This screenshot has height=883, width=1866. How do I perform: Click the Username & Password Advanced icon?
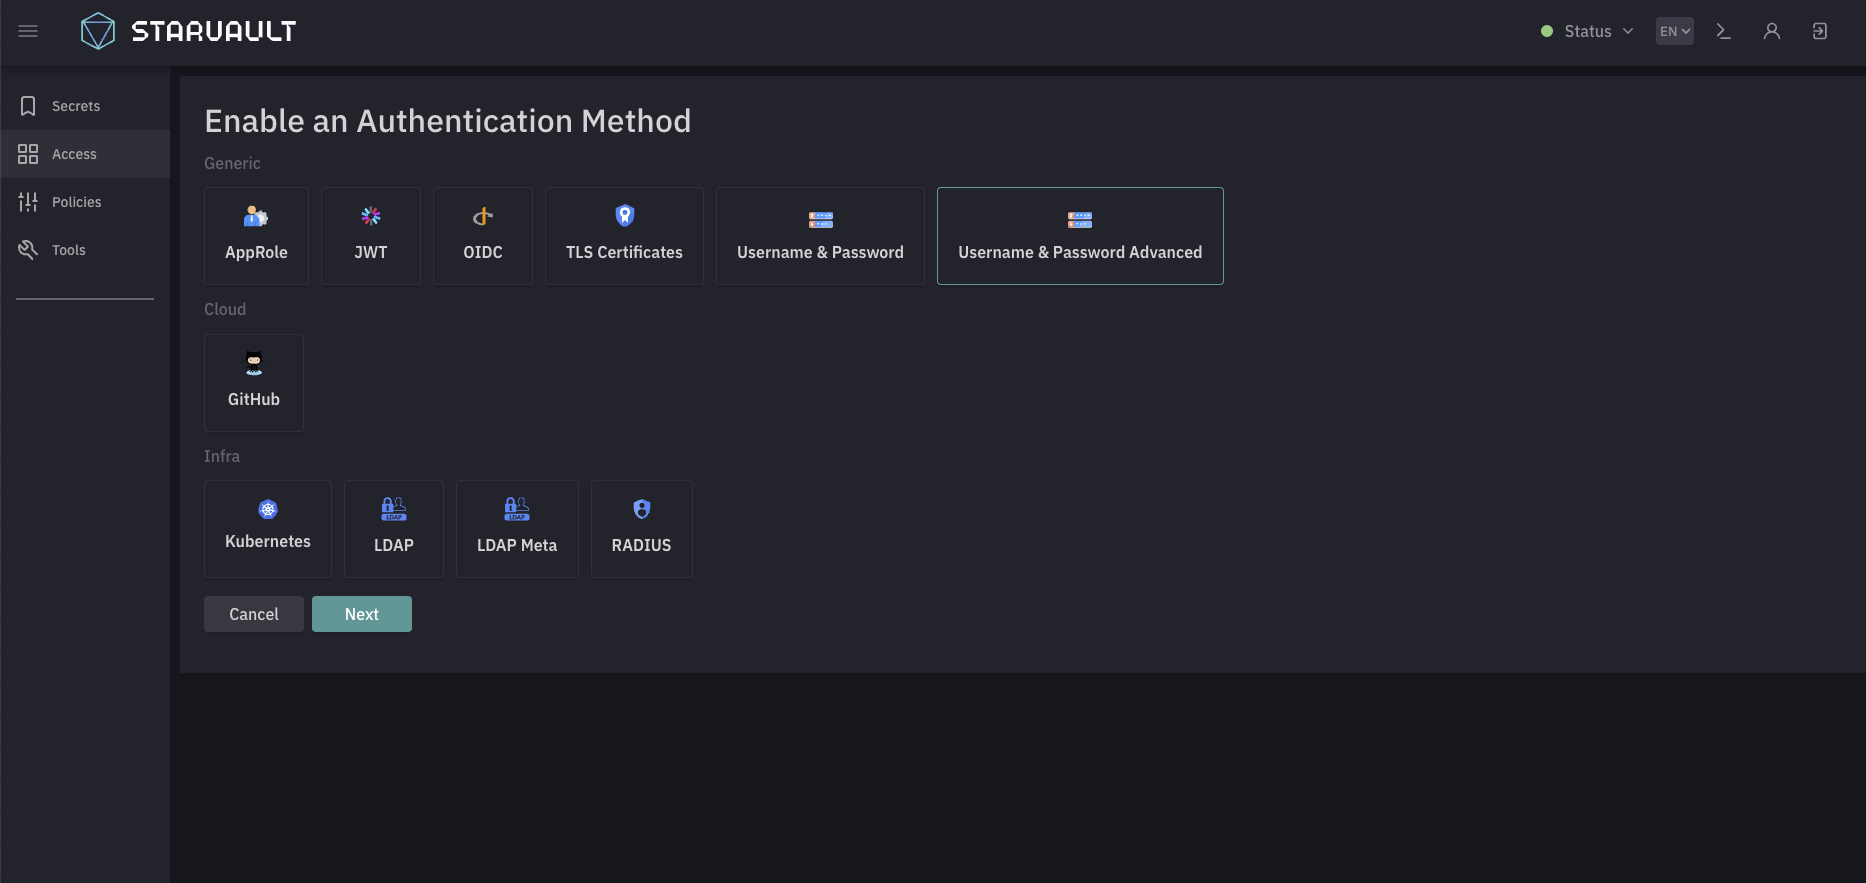click(1080, 219)
